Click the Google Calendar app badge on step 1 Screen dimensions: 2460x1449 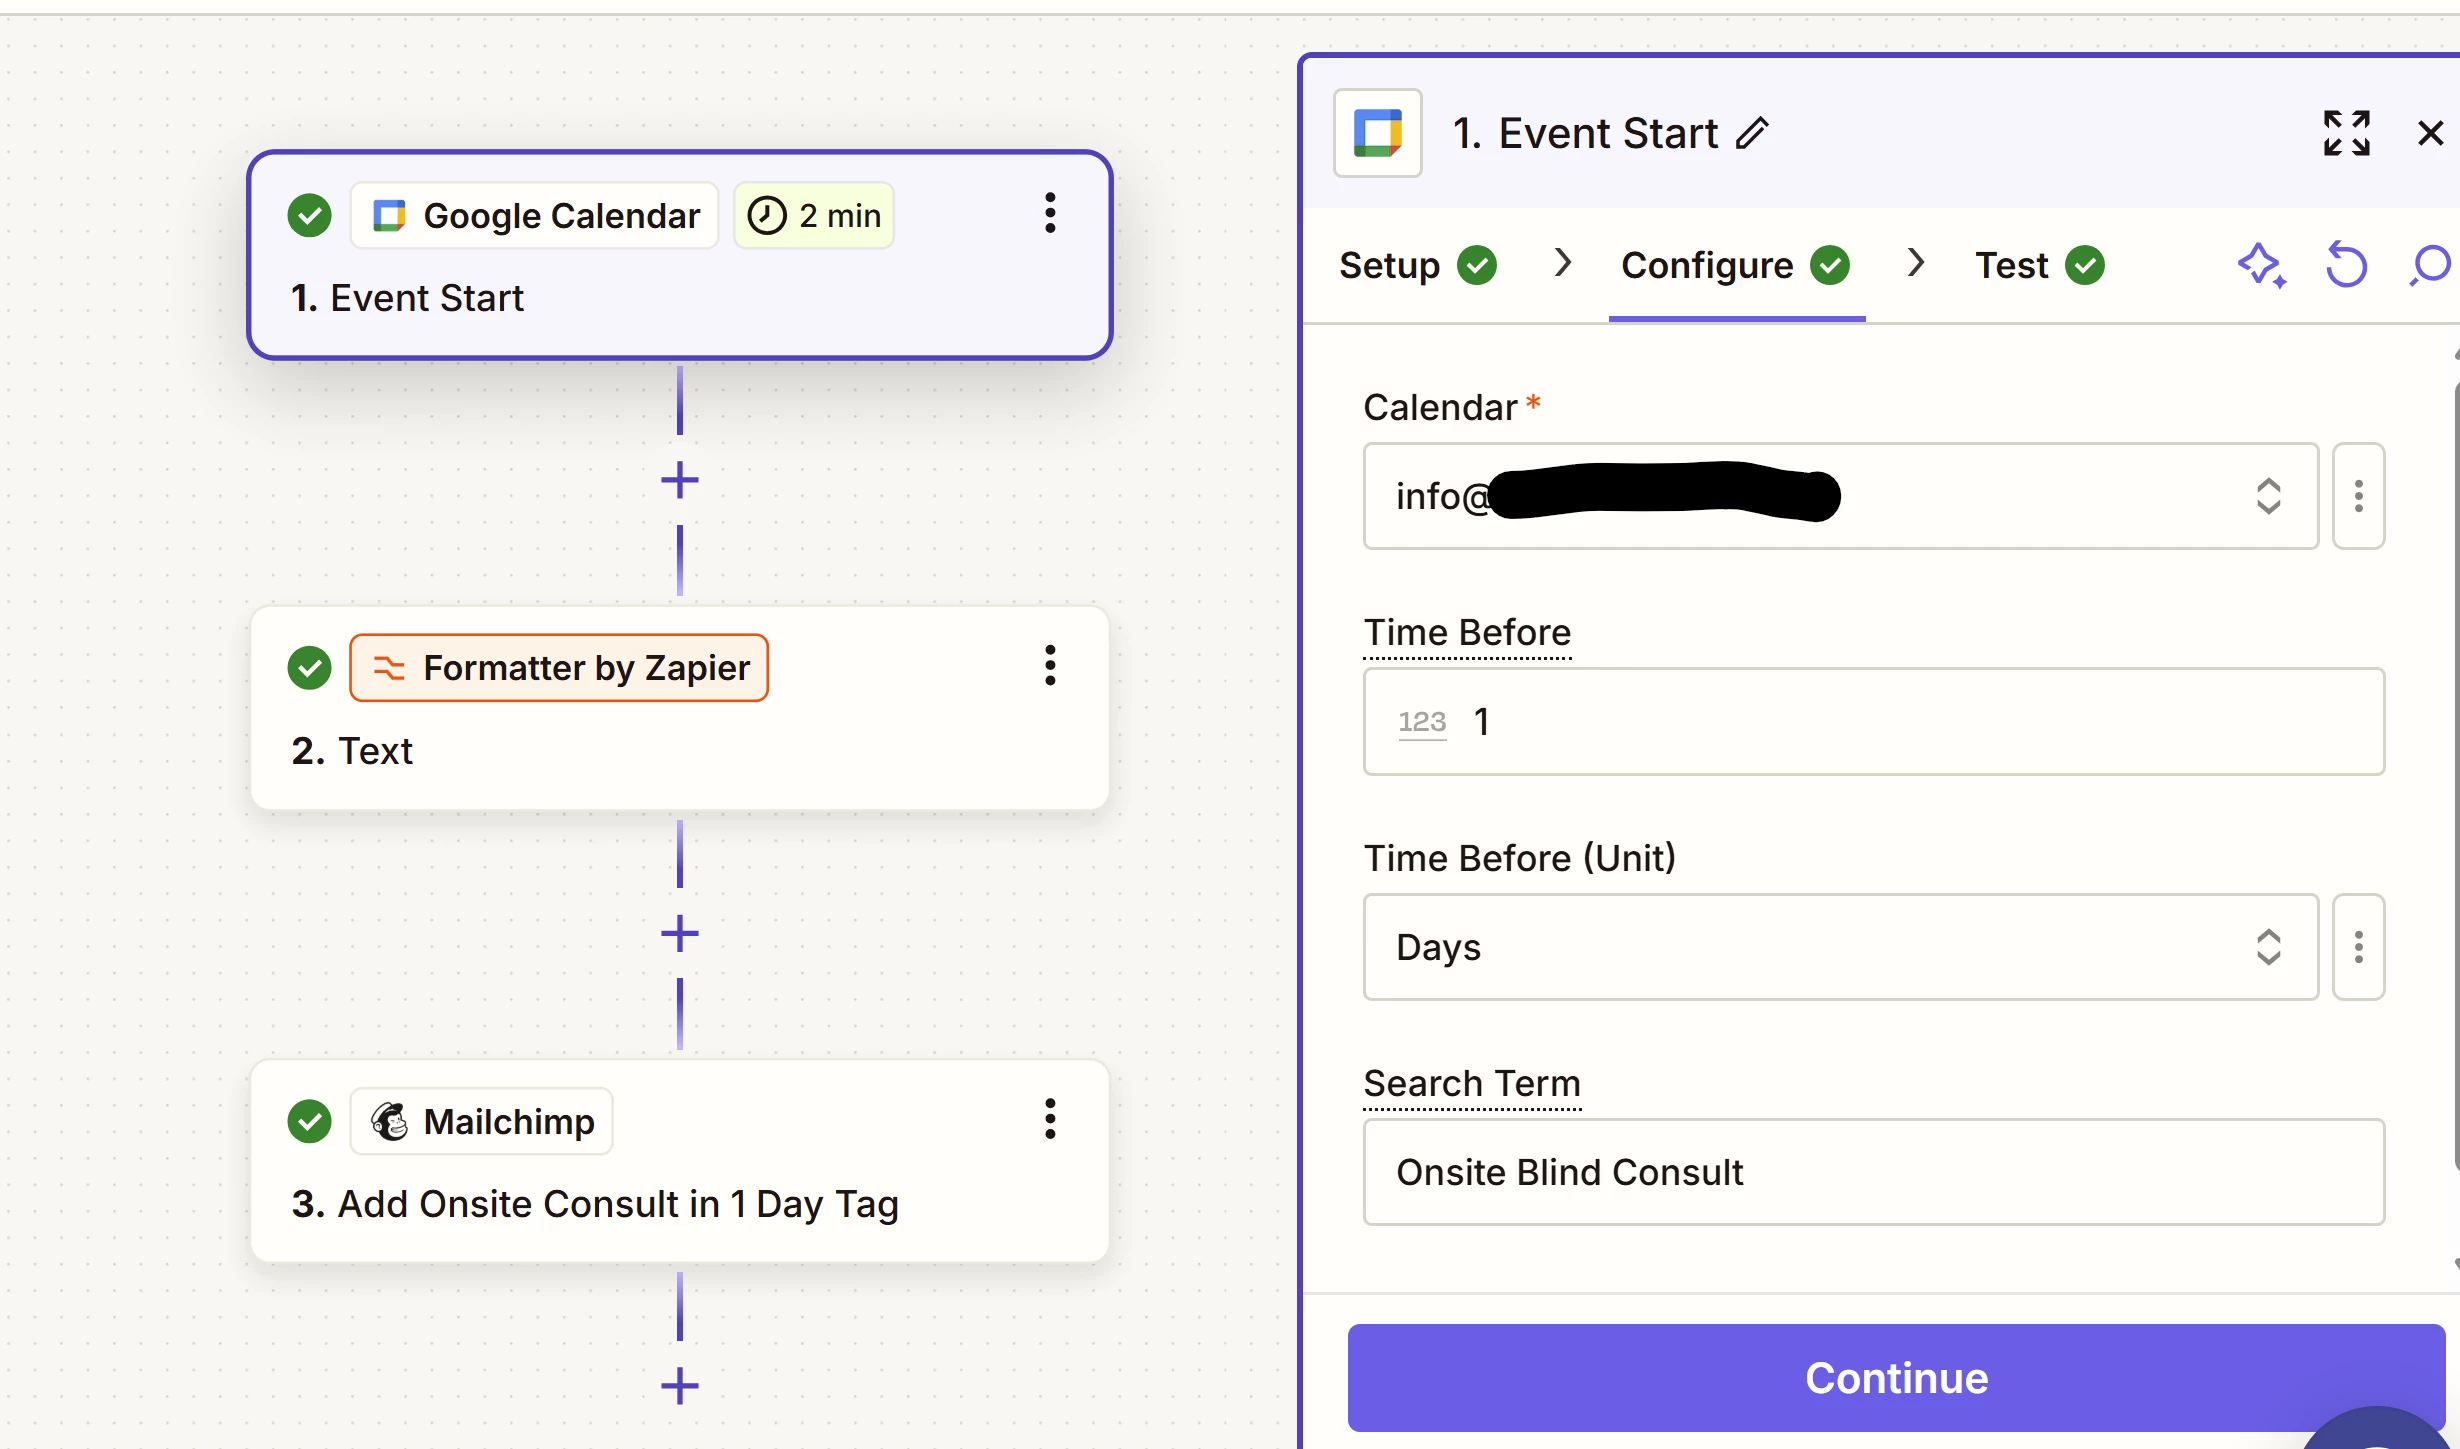click(x=535, y=215)
